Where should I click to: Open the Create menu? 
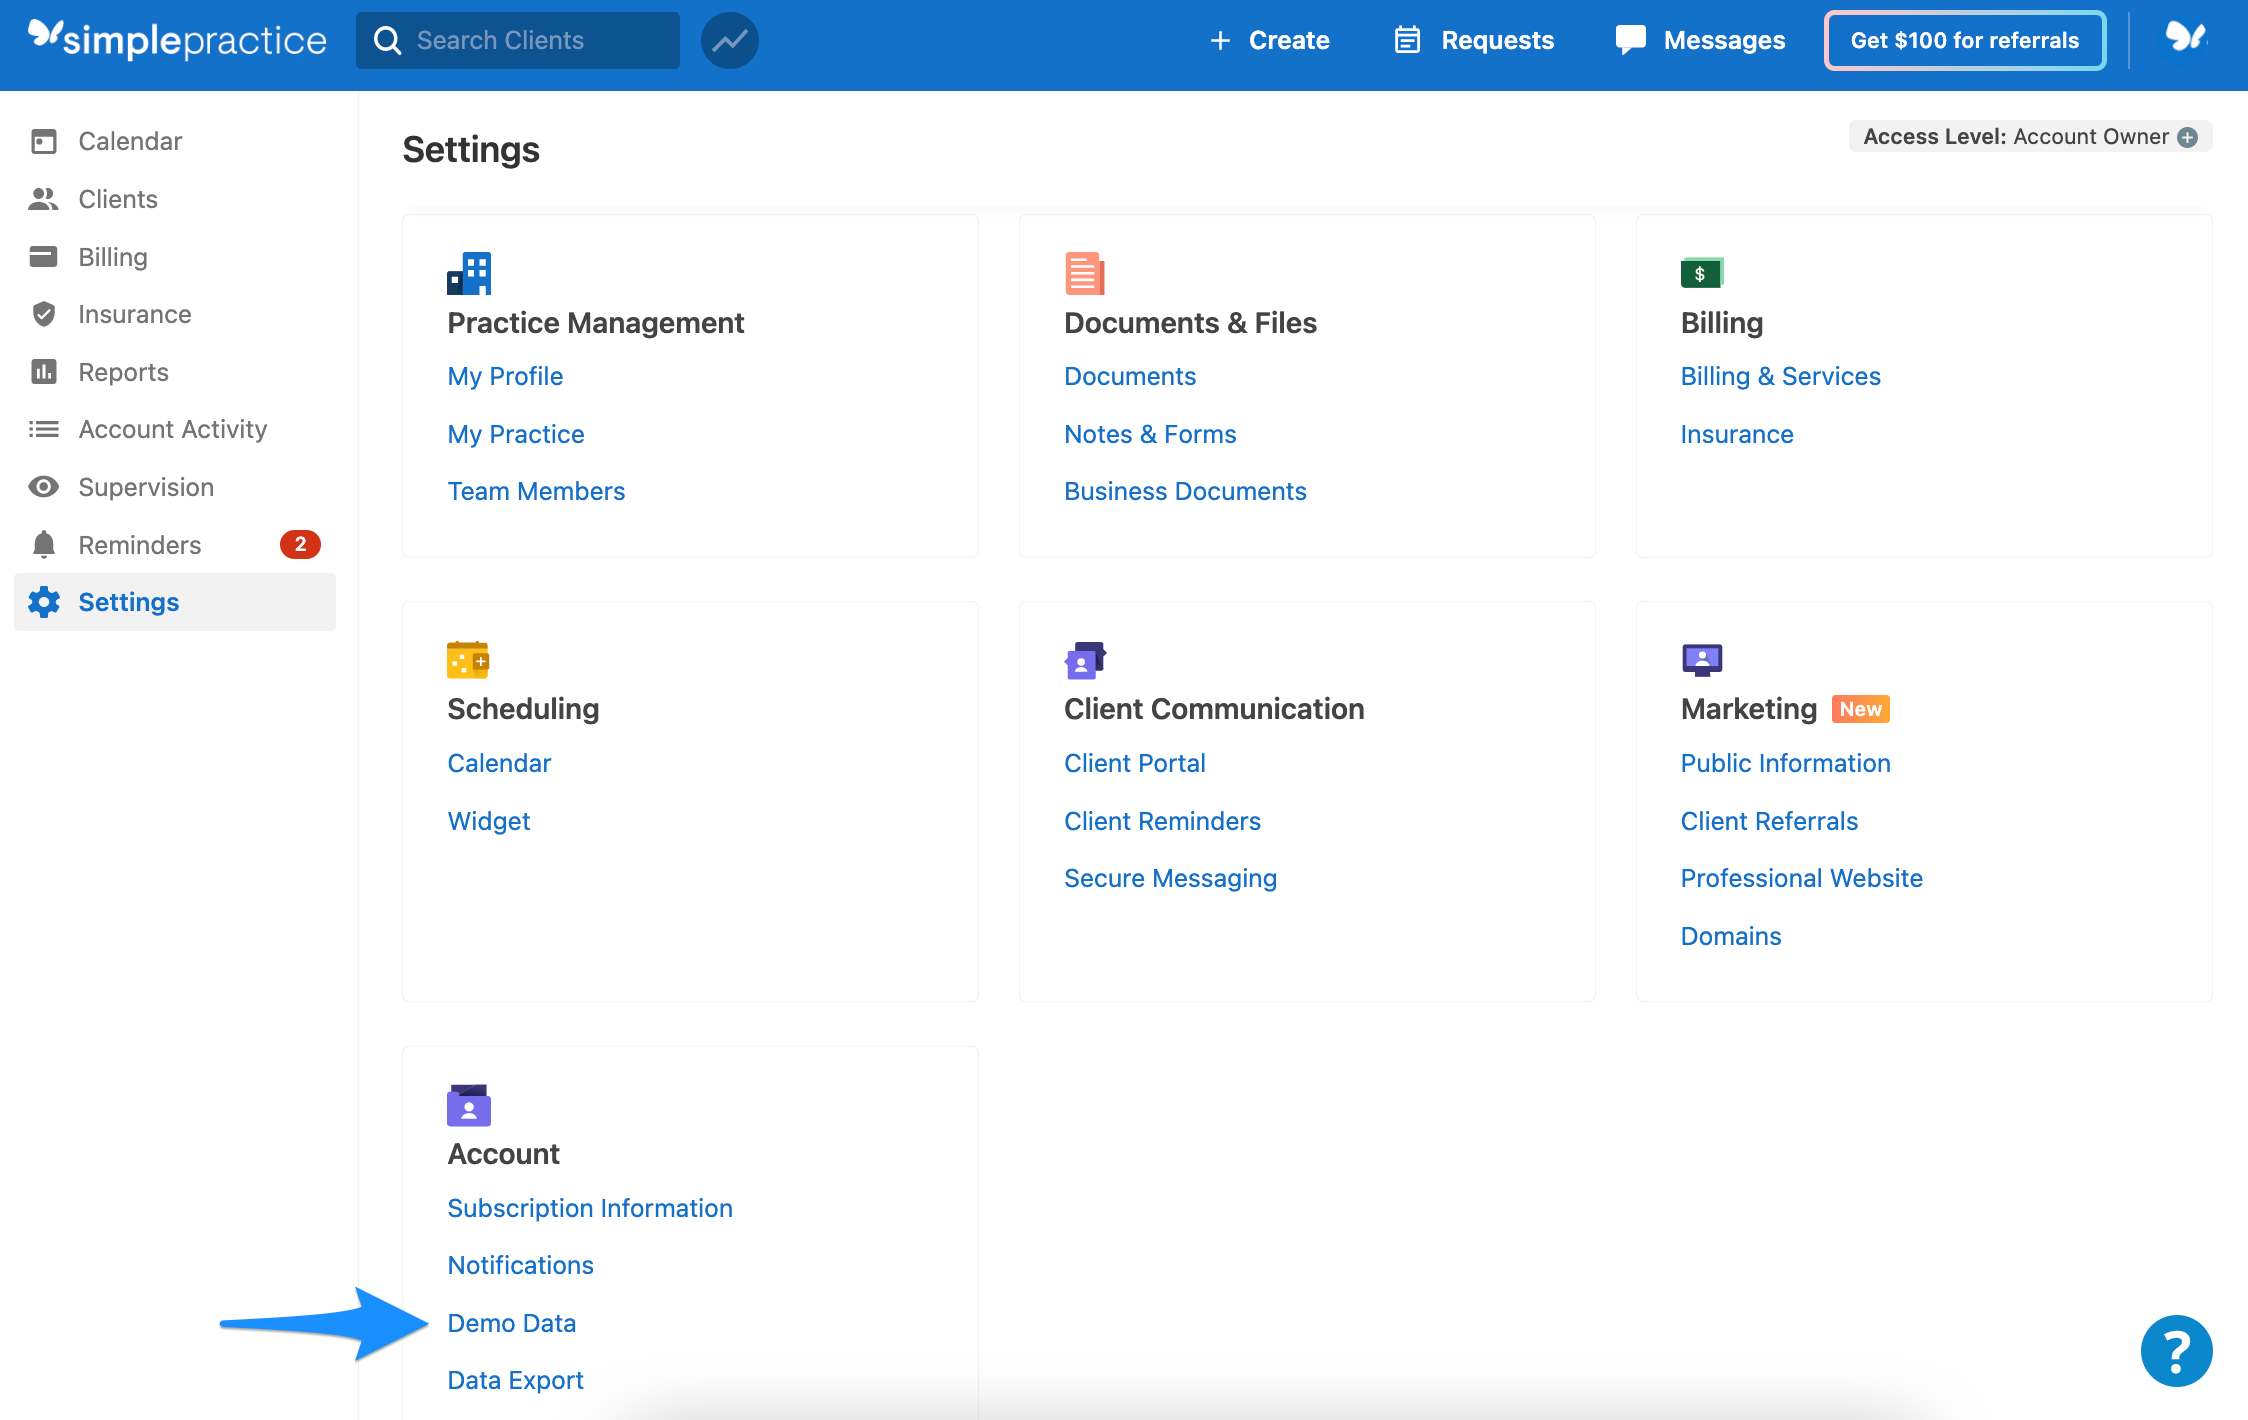pyautogui.click(x=1270, y=40)
